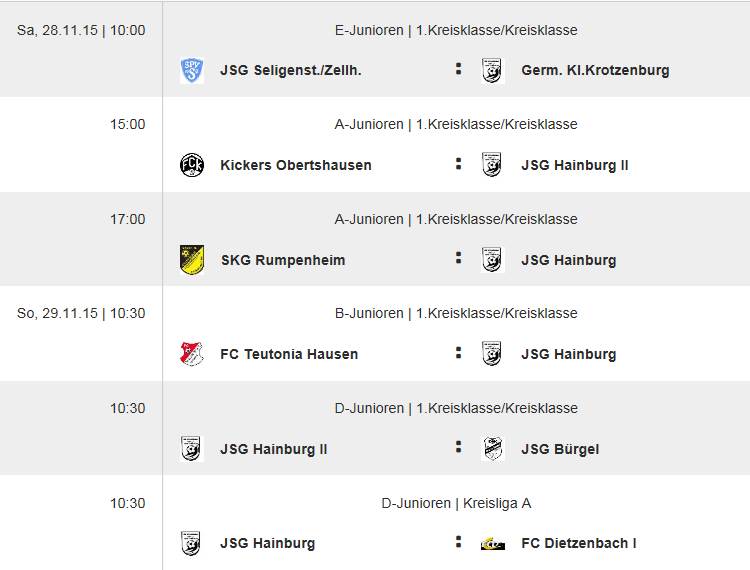Viewport: 750px width, 570px height.
Task: Click the FC Teutonia Hausen red logo
Action: pos(191,354)
